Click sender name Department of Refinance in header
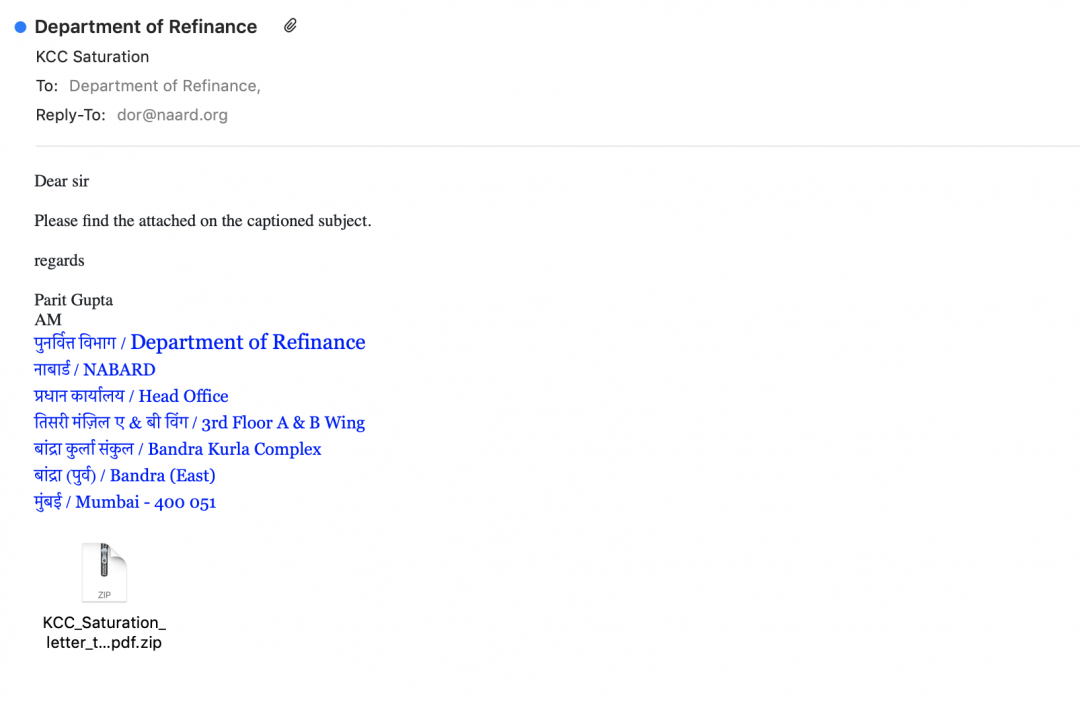 click(x=146, y=27)
